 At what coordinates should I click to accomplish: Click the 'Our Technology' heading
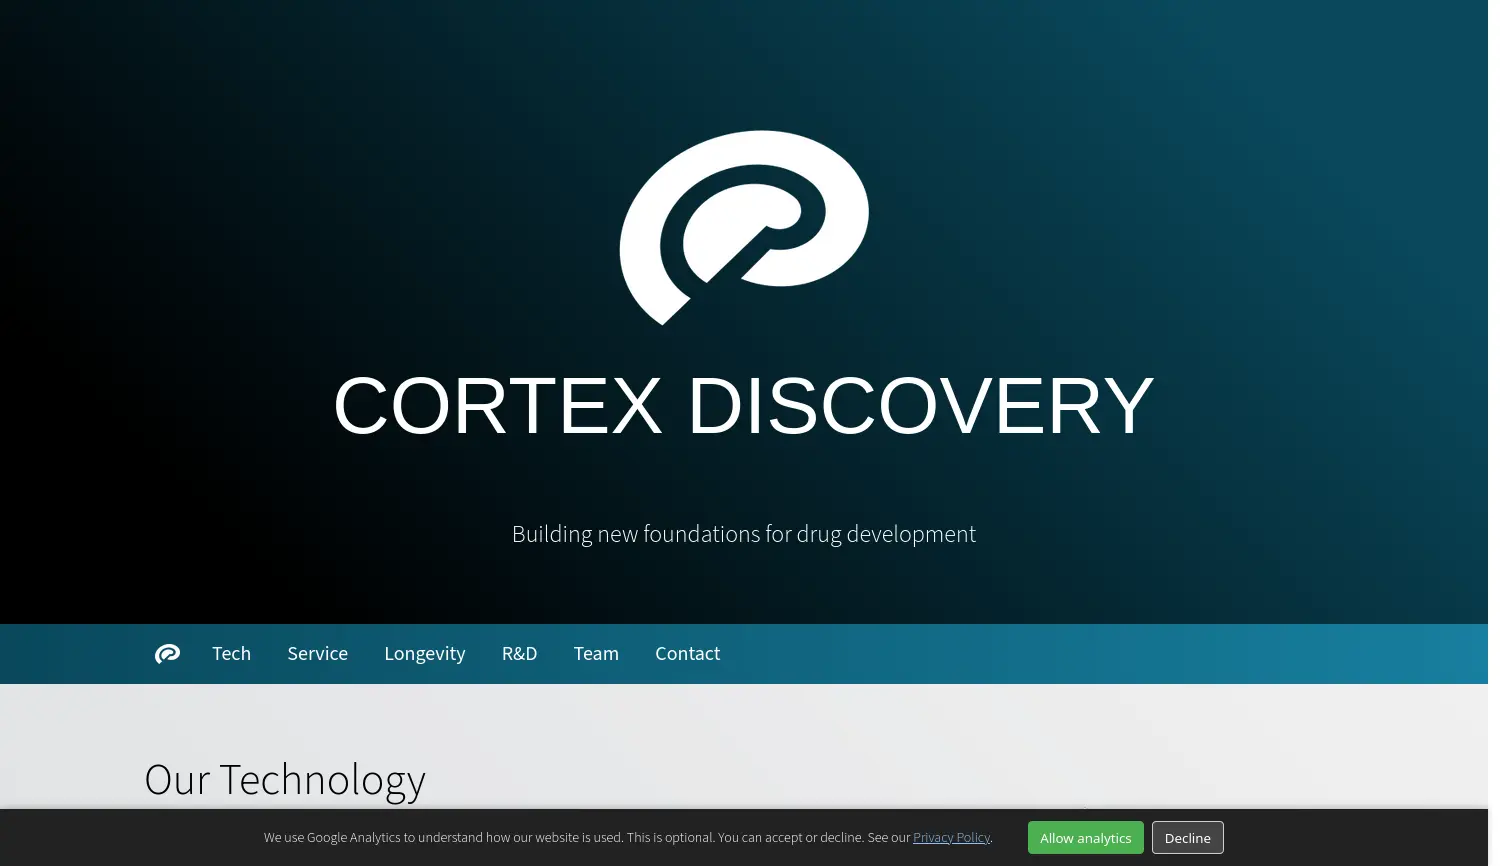pyautogui.click(x=285, y=780)
